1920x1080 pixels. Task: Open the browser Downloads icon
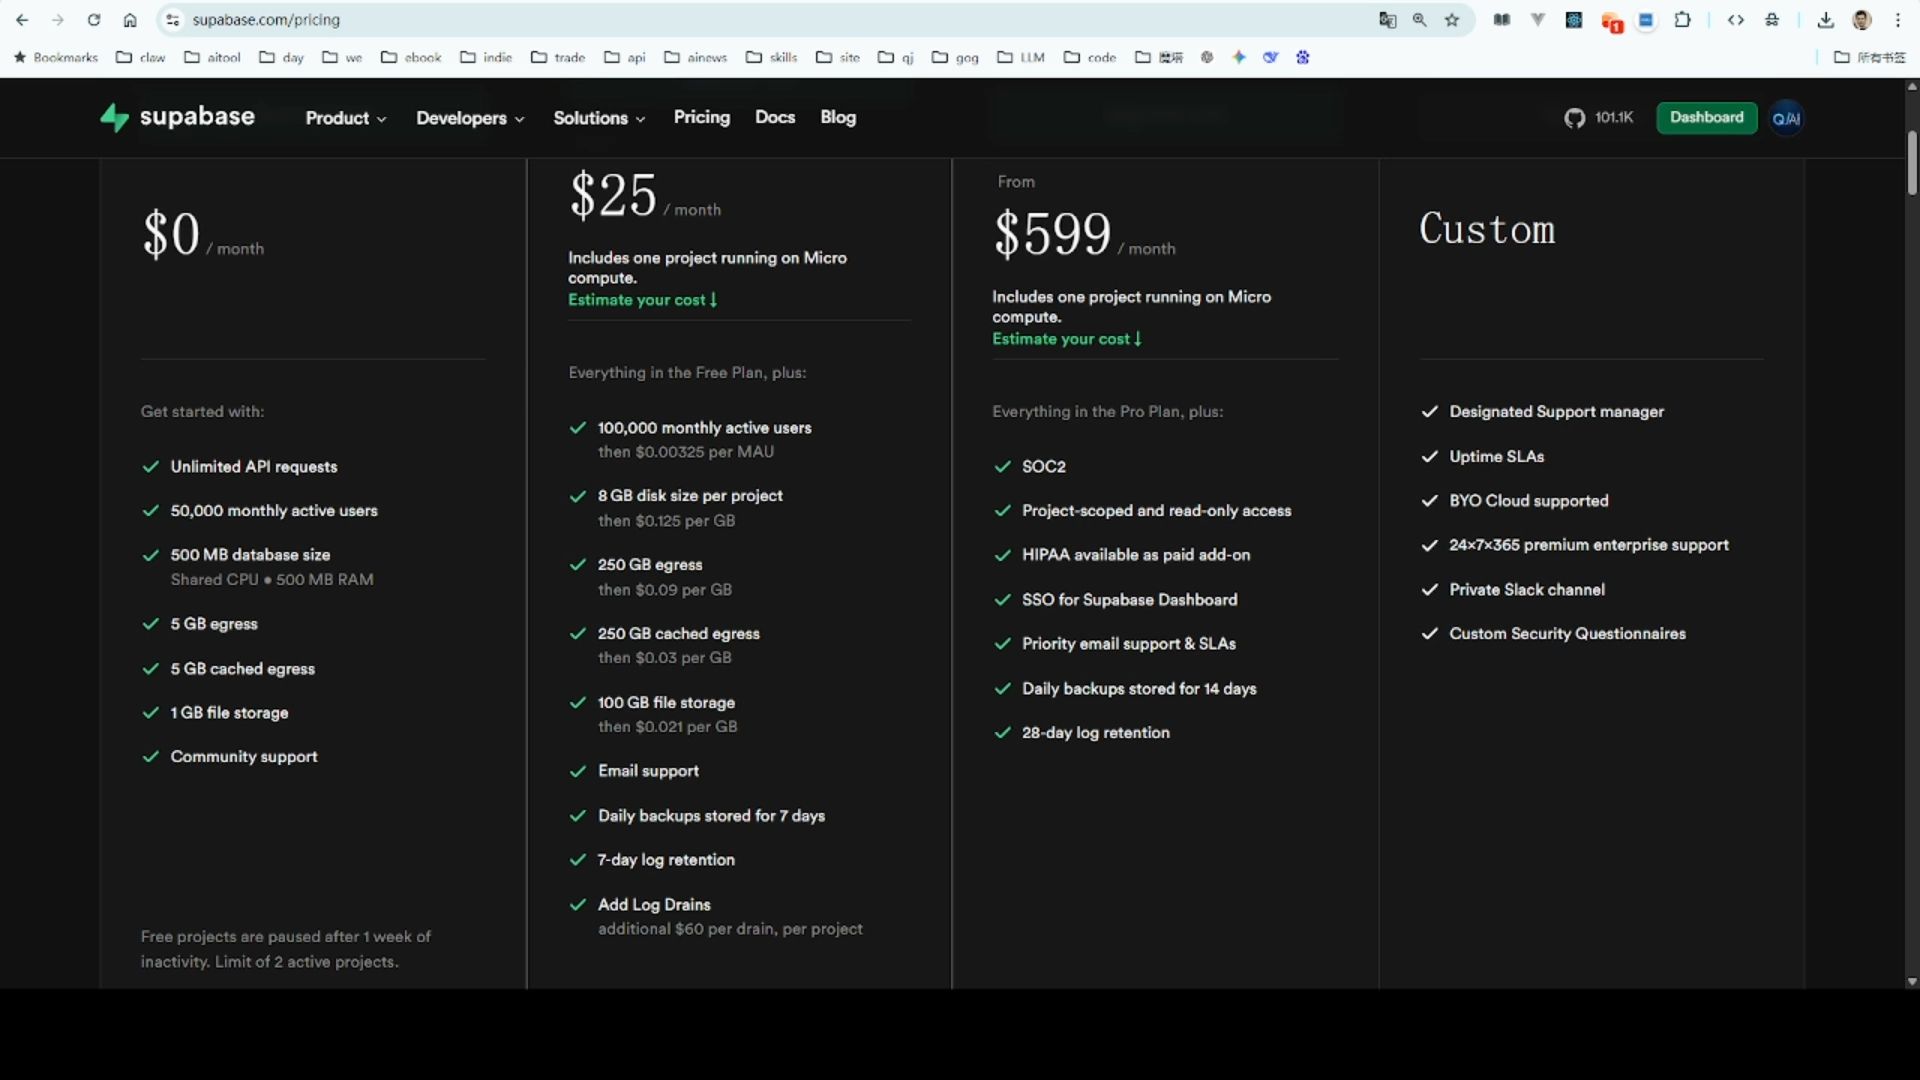pos(1826,20)
